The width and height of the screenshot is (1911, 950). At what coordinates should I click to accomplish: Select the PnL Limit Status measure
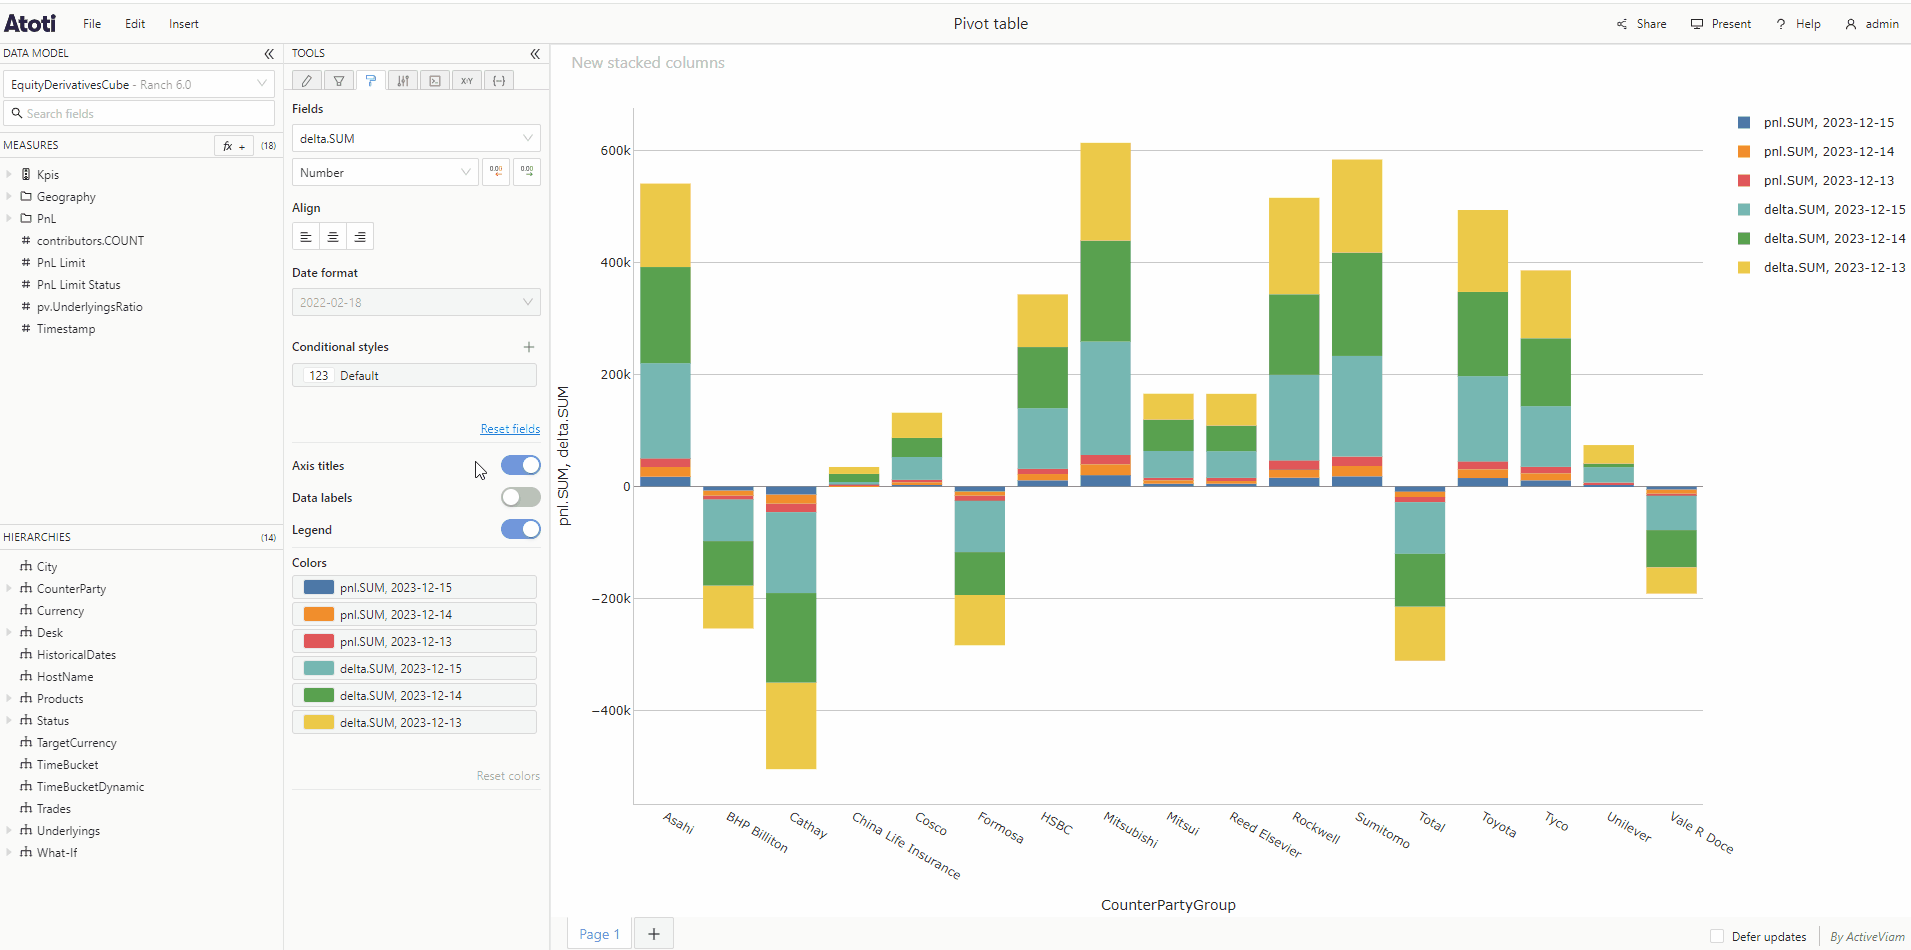coord(78,285)
